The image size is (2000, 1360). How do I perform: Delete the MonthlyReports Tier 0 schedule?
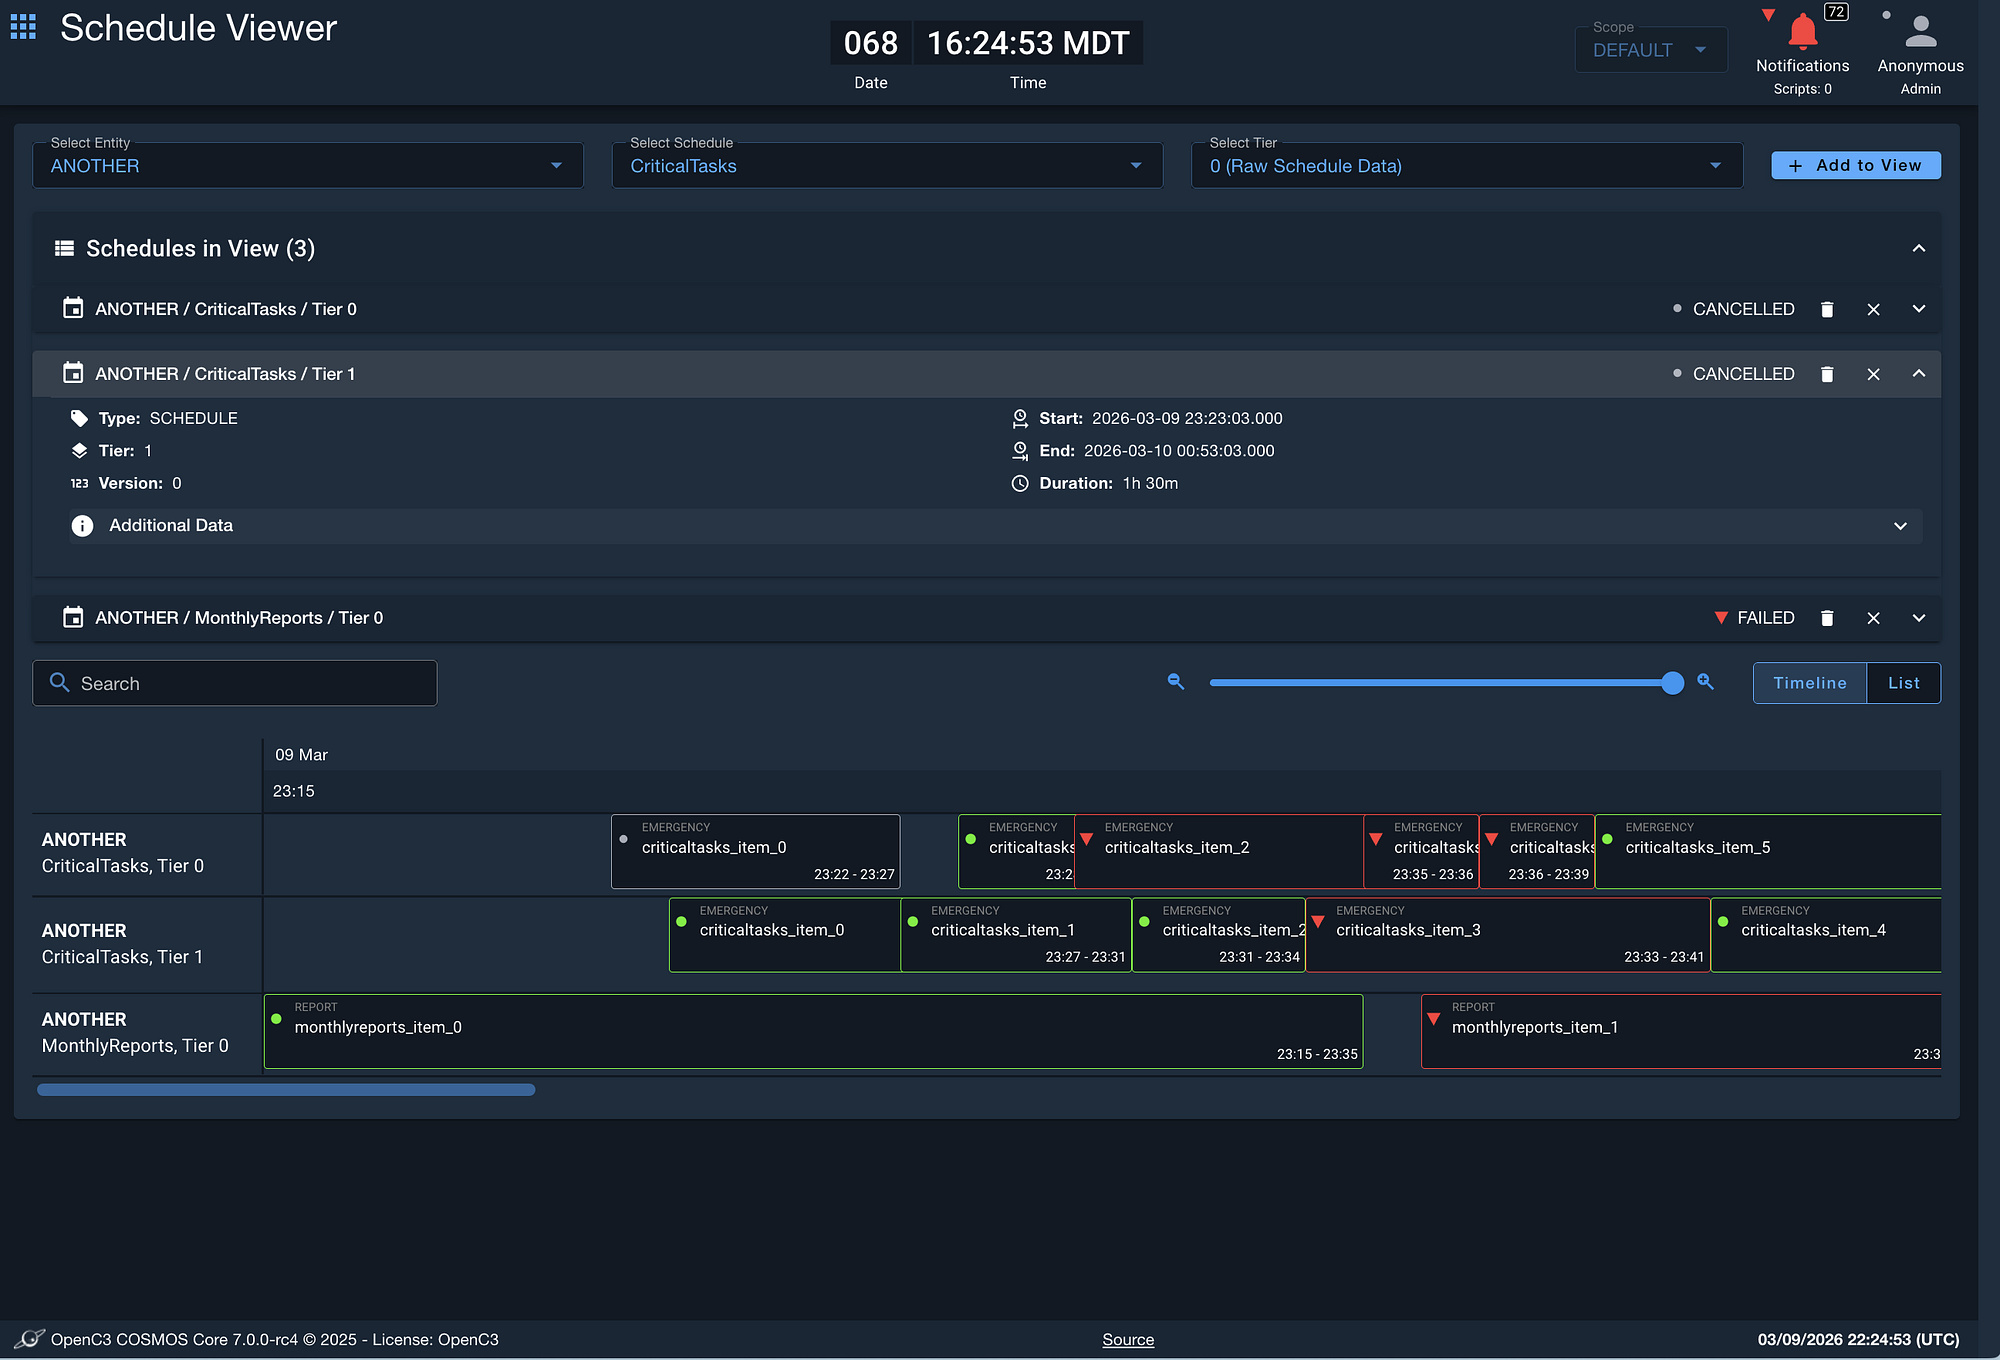point(1827,618)
